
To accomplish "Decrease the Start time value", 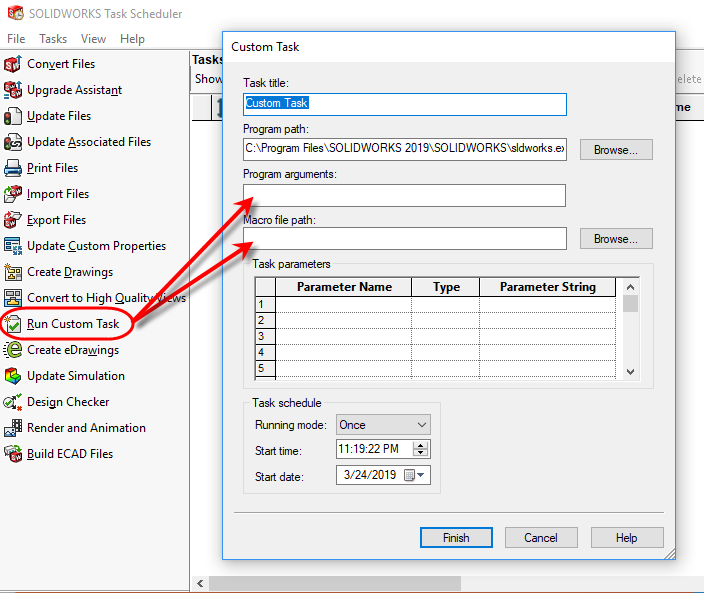I will 421,452.
